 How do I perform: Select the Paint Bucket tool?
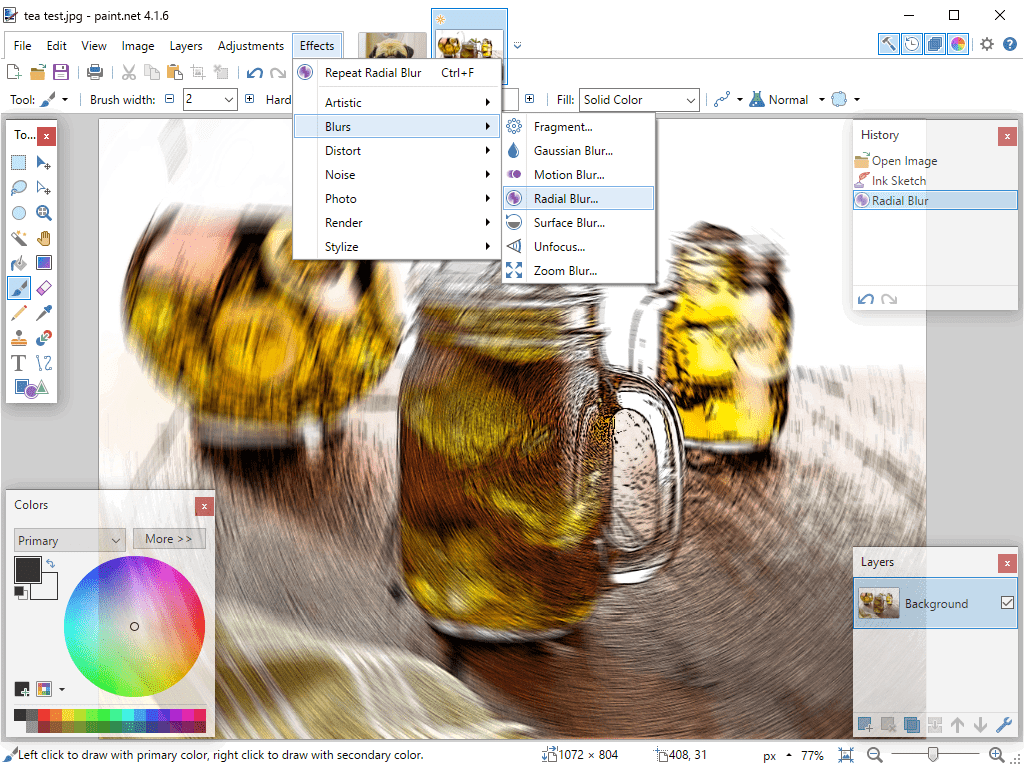click(18, 263)
